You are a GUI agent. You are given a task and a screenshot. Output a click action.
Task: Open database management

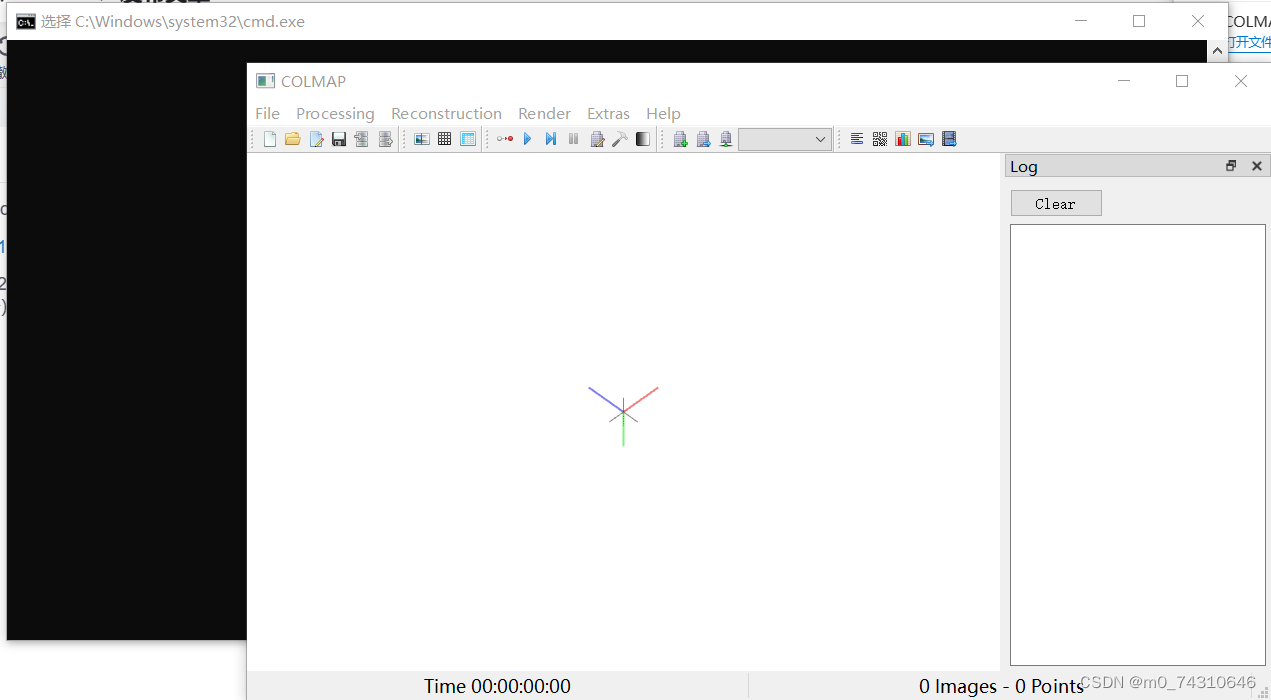tap(467, 139)
